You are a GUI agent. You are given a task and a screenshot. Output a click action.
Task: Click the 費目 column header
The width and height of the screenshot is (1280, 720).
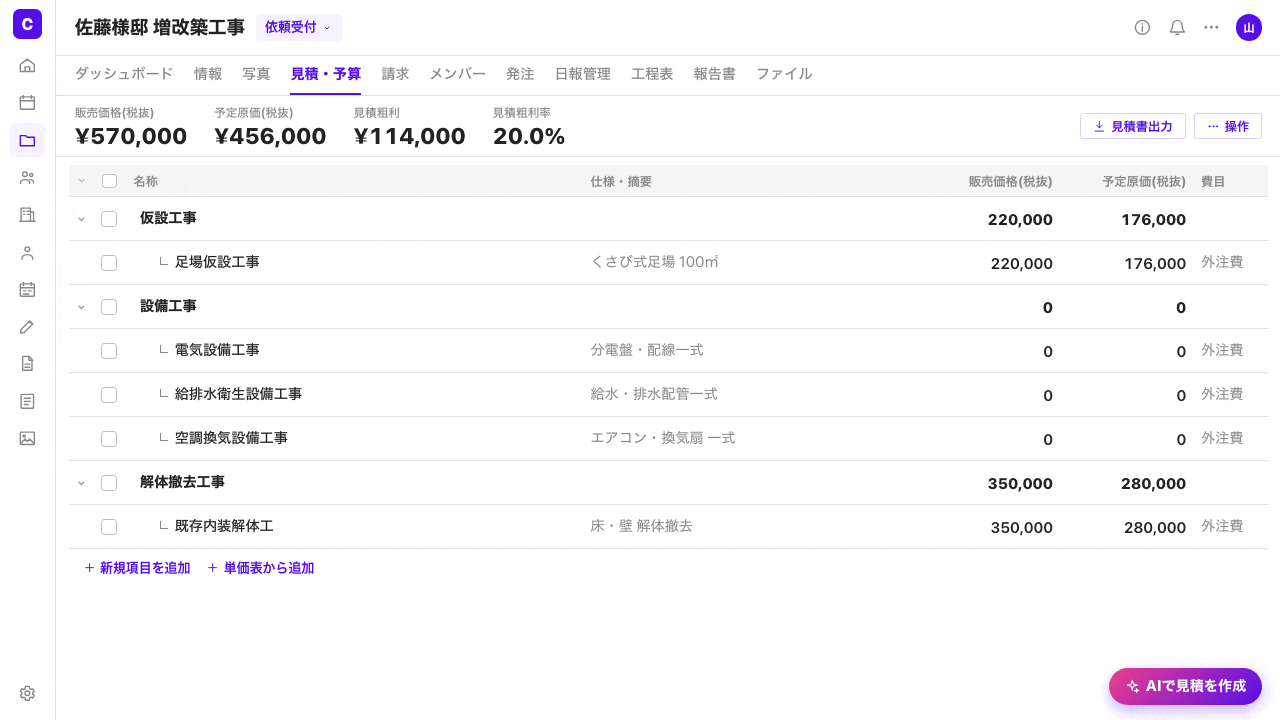(x=1213, y=182)
